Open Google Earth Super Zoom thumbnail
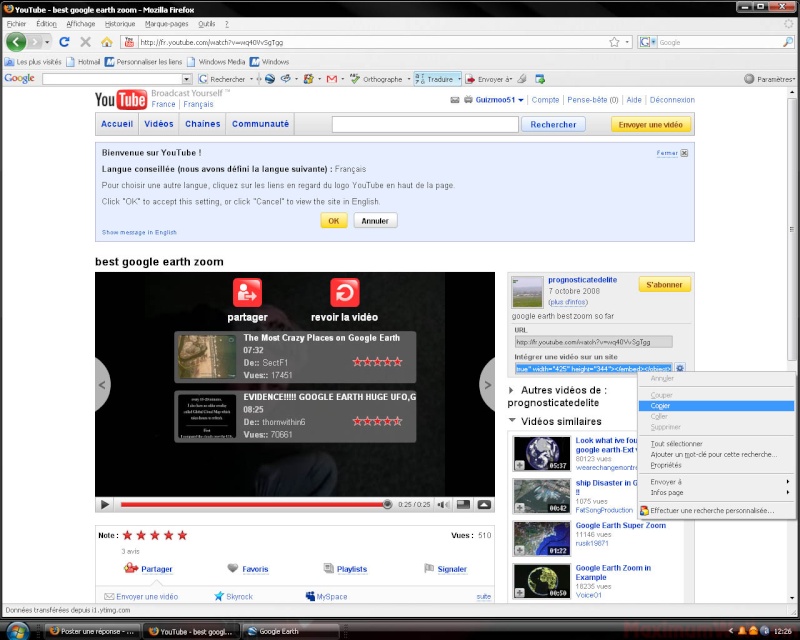 coord(541,538)
